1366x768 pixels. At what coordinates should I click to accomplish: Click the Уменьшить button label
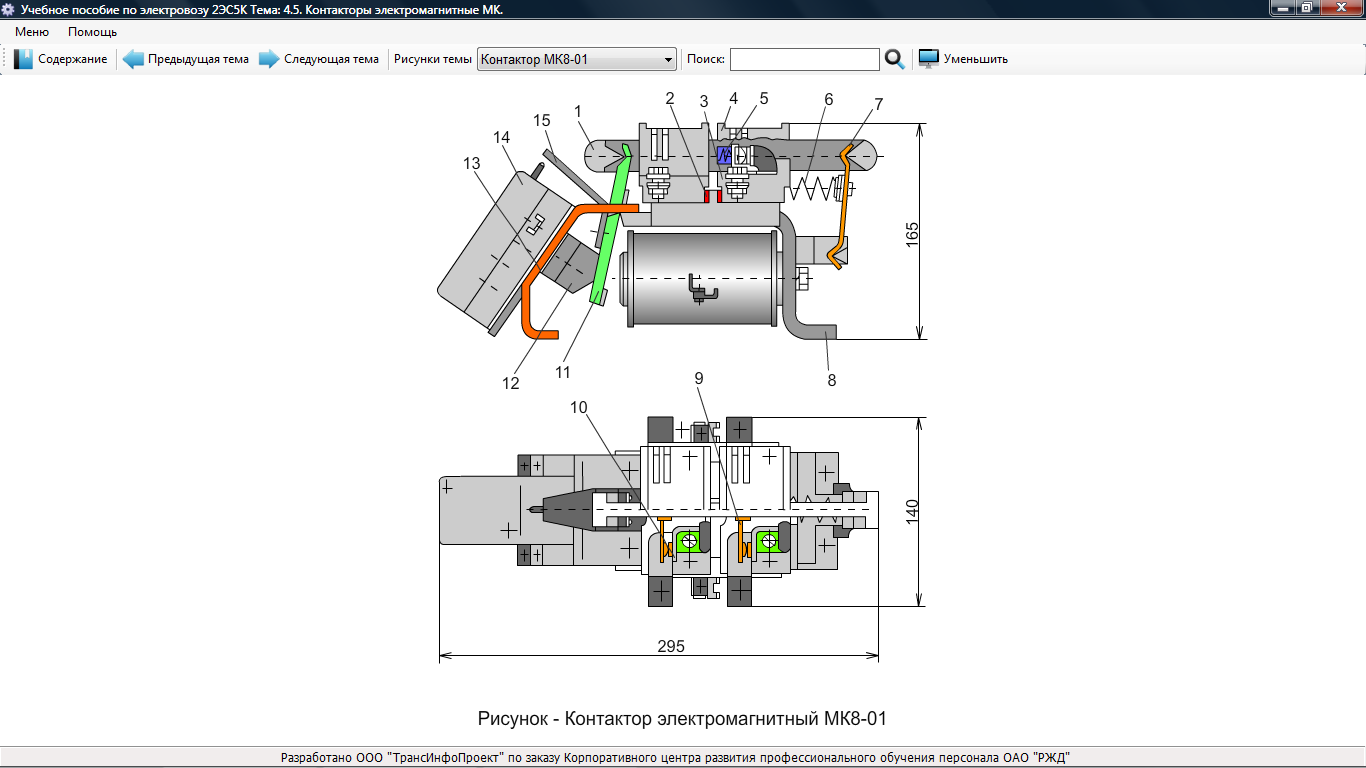pyautogui.click(x=976, y=59)
